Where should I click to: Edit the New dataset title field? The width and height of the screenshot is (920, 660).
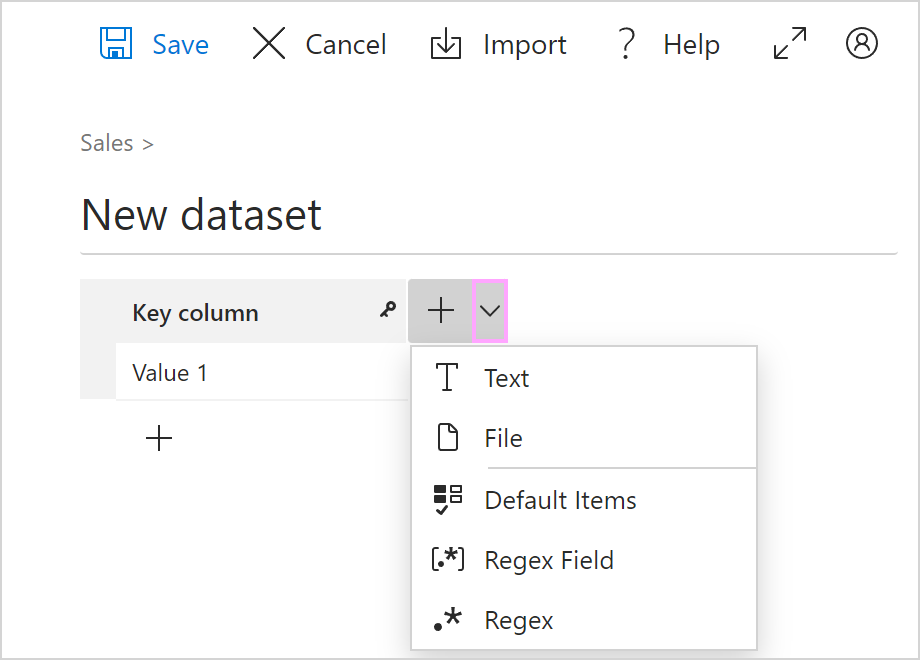(x=489, y=215)
